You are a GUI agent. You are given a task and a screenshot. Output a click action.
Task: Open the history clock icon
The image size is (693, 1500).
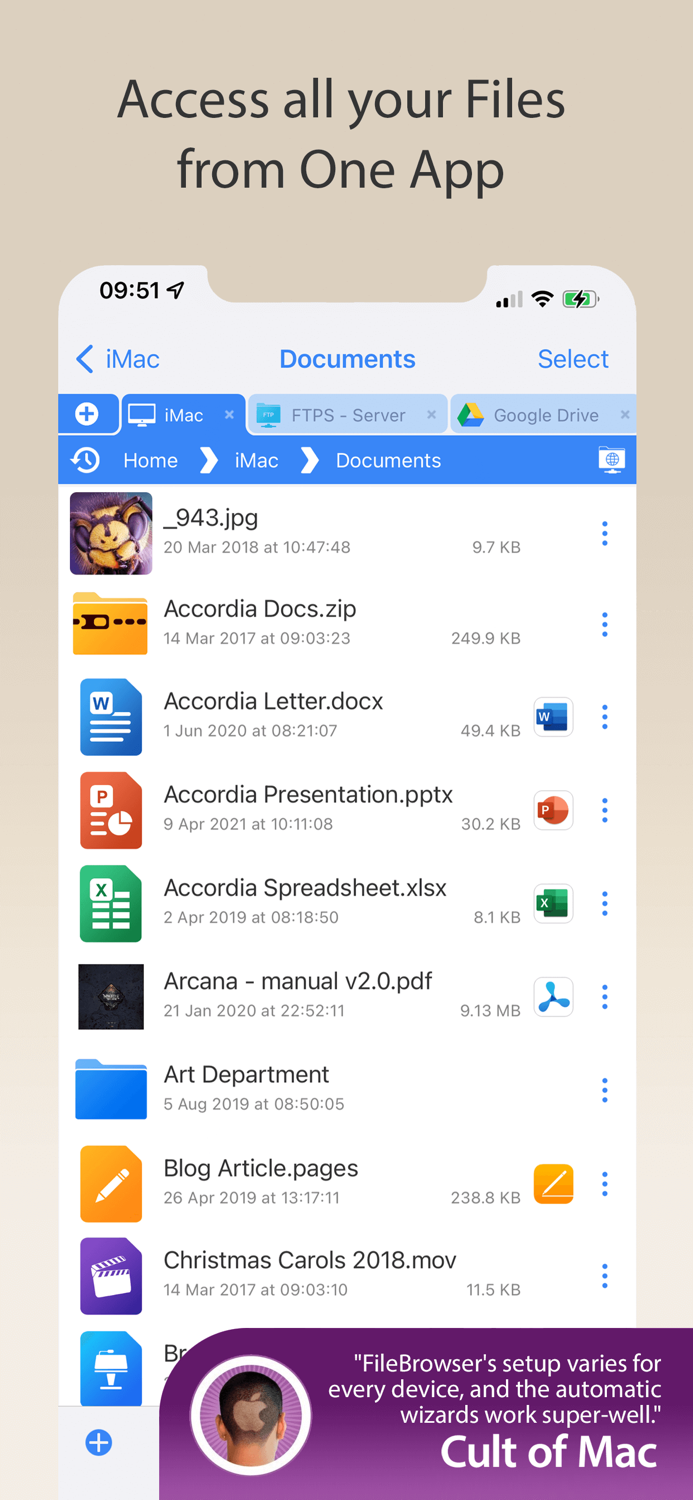click(86, 460)
